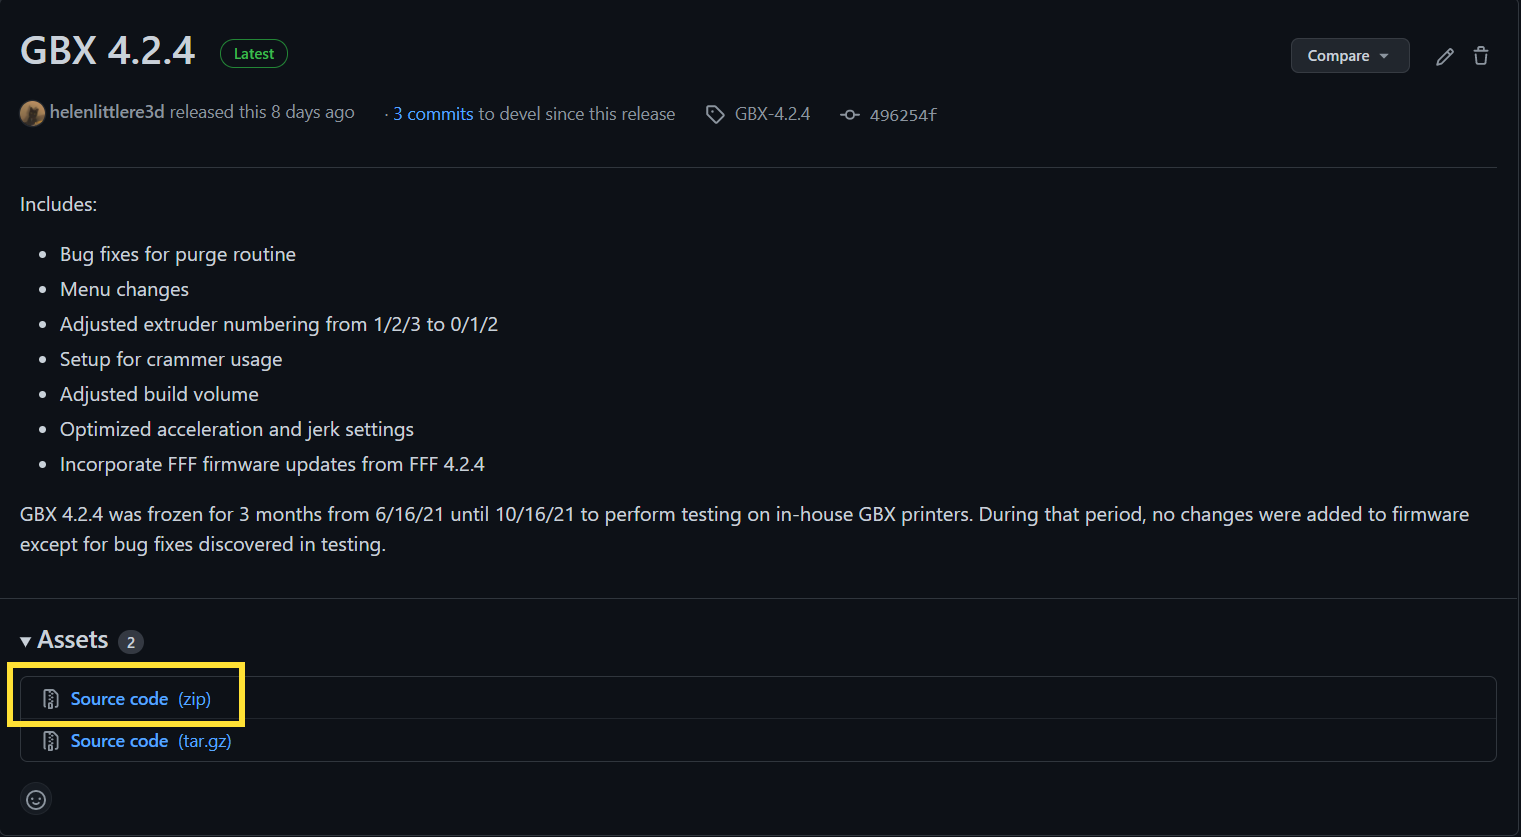1521x837 pixels.
Task: Click 'Setup for crammer usage' item
Action: pos(171,359)
